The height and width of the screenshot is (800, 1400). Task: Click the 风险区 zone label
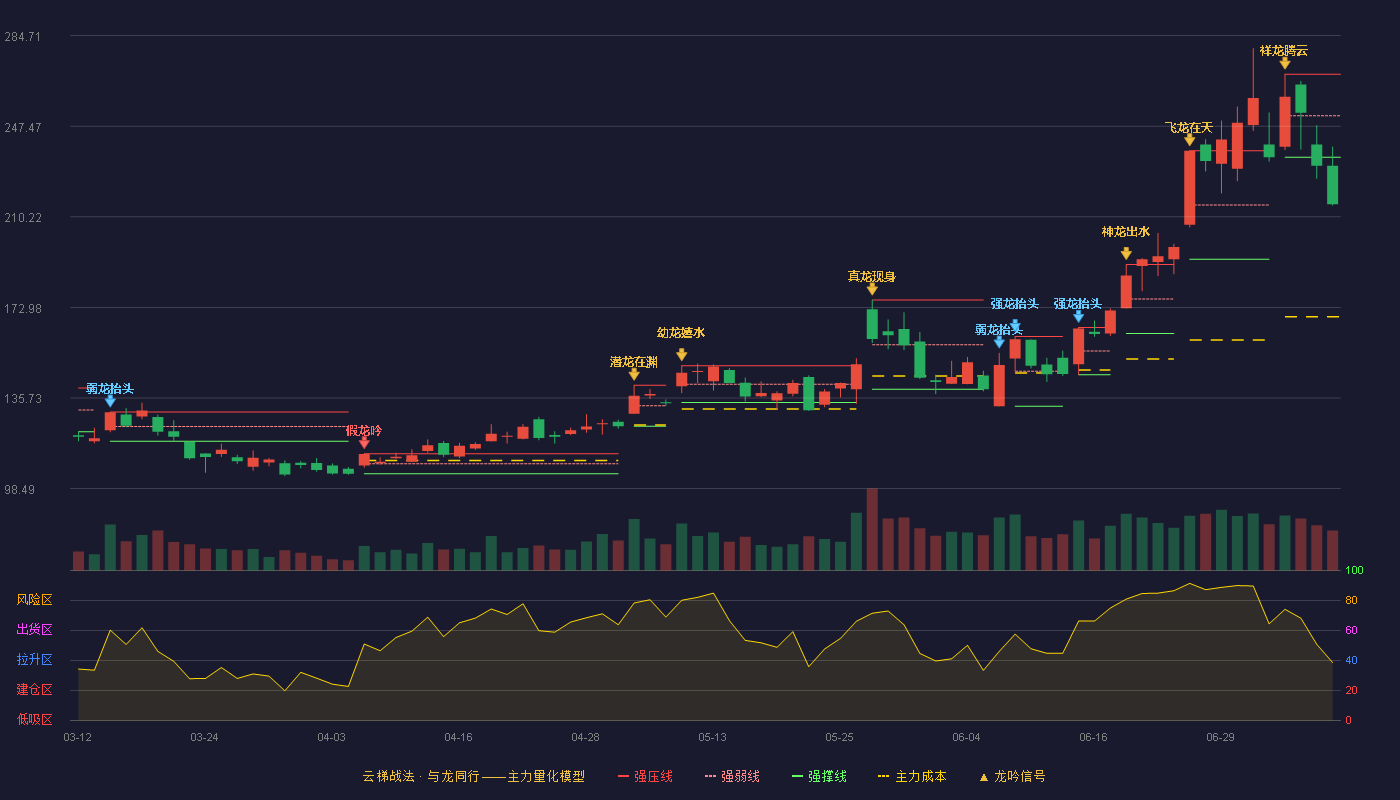pos(34,600)
